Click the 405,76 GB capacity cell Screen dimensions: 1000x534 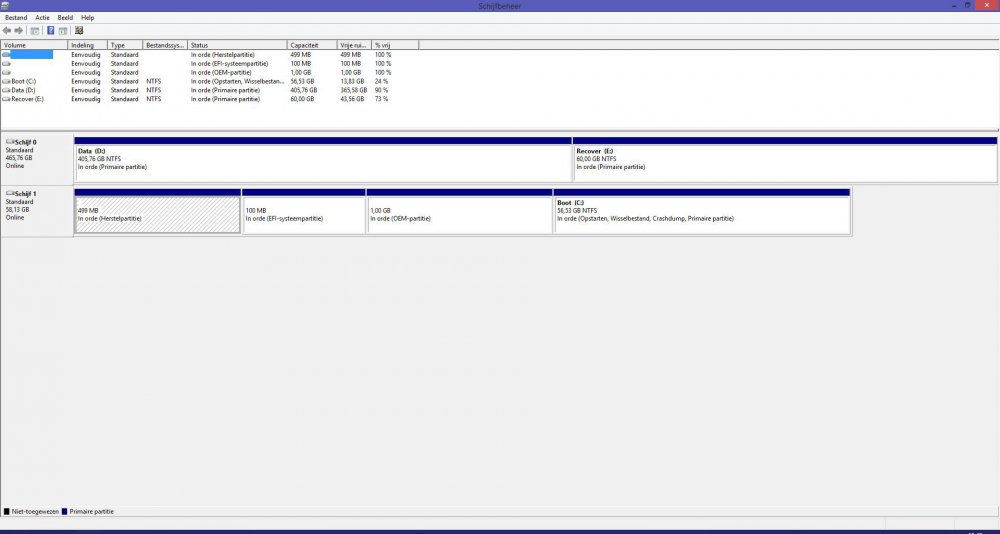click(x=304, y=91)
